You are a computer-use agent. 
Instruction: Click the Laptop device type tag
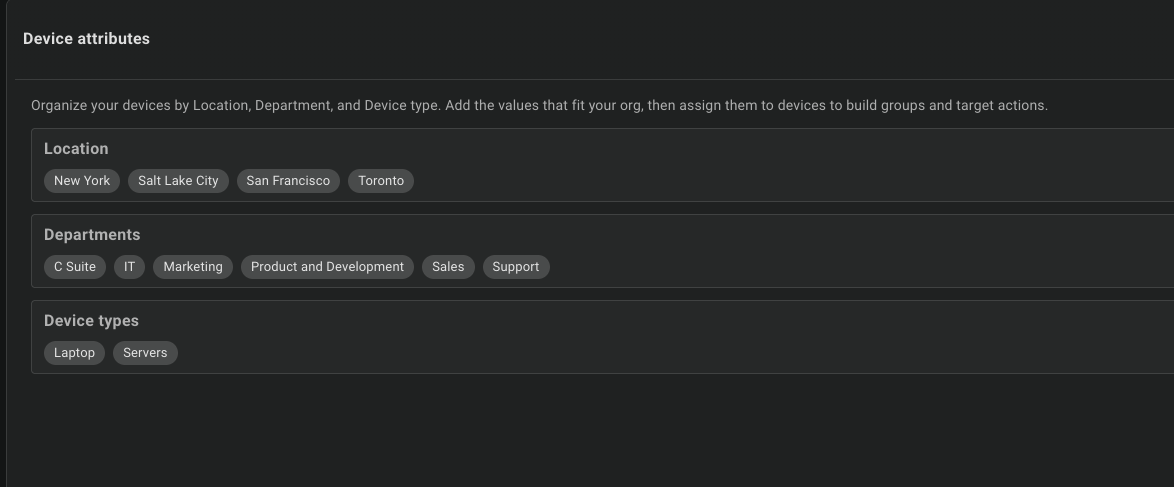point(74,353)
